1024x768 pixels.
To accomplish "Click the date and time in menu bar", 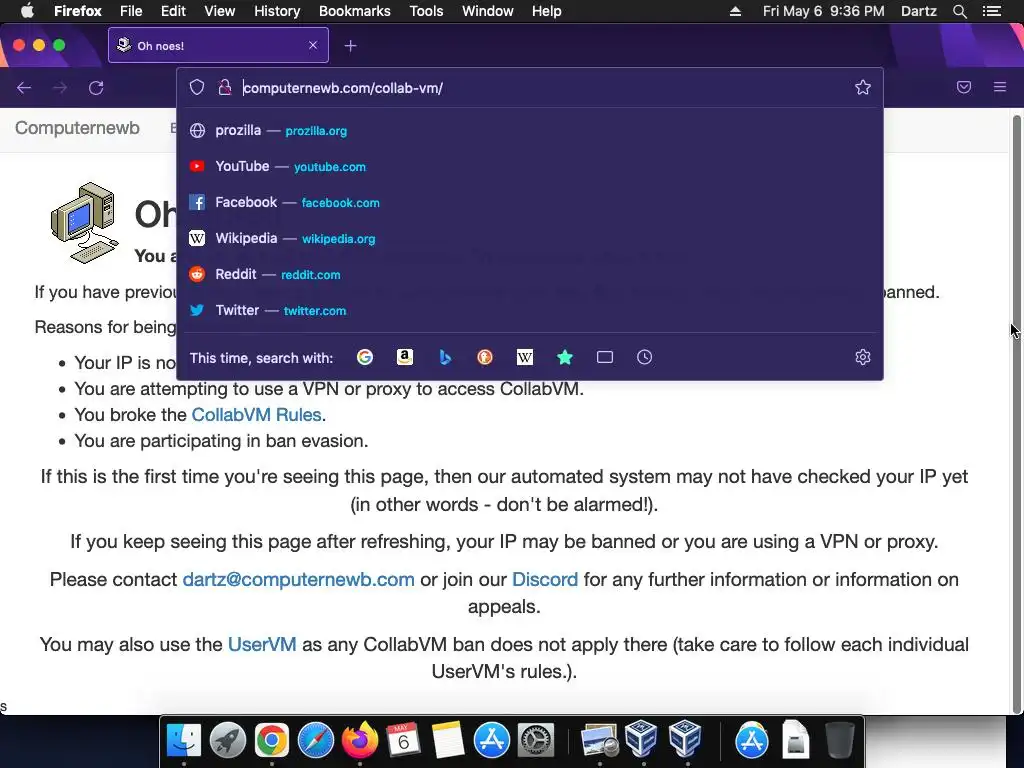I will click(824, 11).
